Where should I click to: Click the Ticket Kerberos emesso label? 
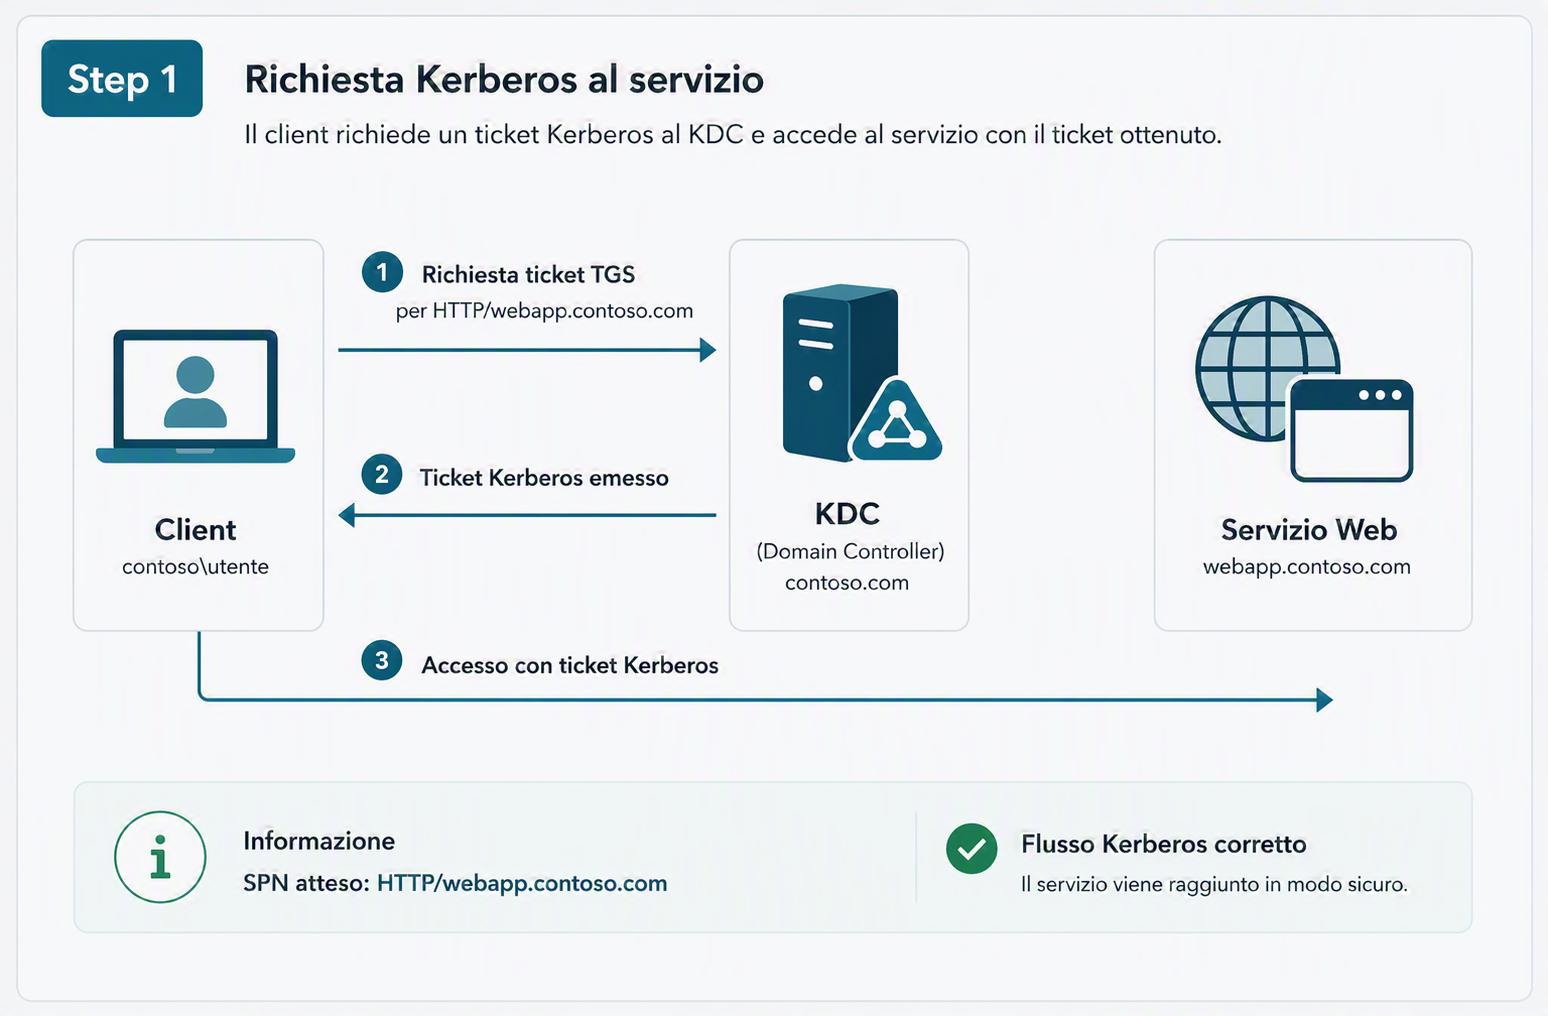[x=544, y=478]
